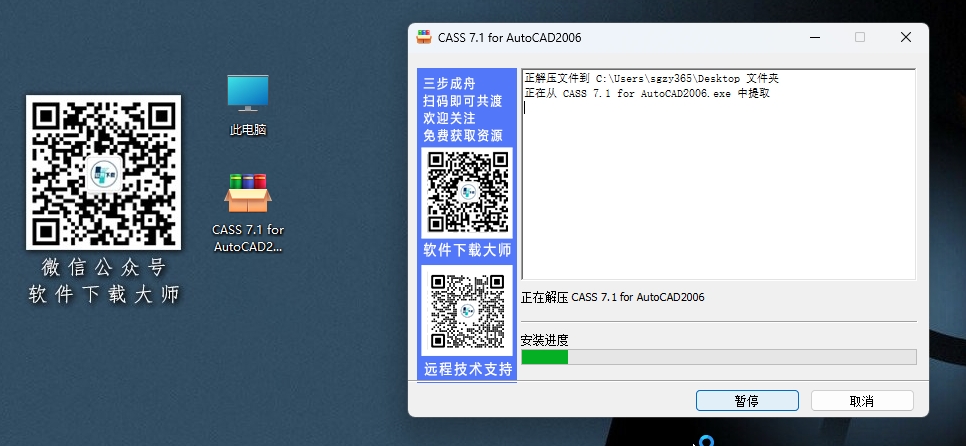Click the 软件下载大师 caption below desktop QR code
966x446 pixels.
104,294
